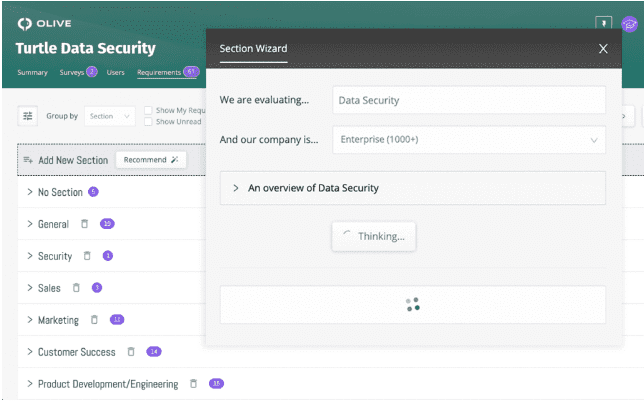Viewport: 644px width, 404px height.
Task: Click the Turtle Data Security title
Action: [x=85, y=48]
